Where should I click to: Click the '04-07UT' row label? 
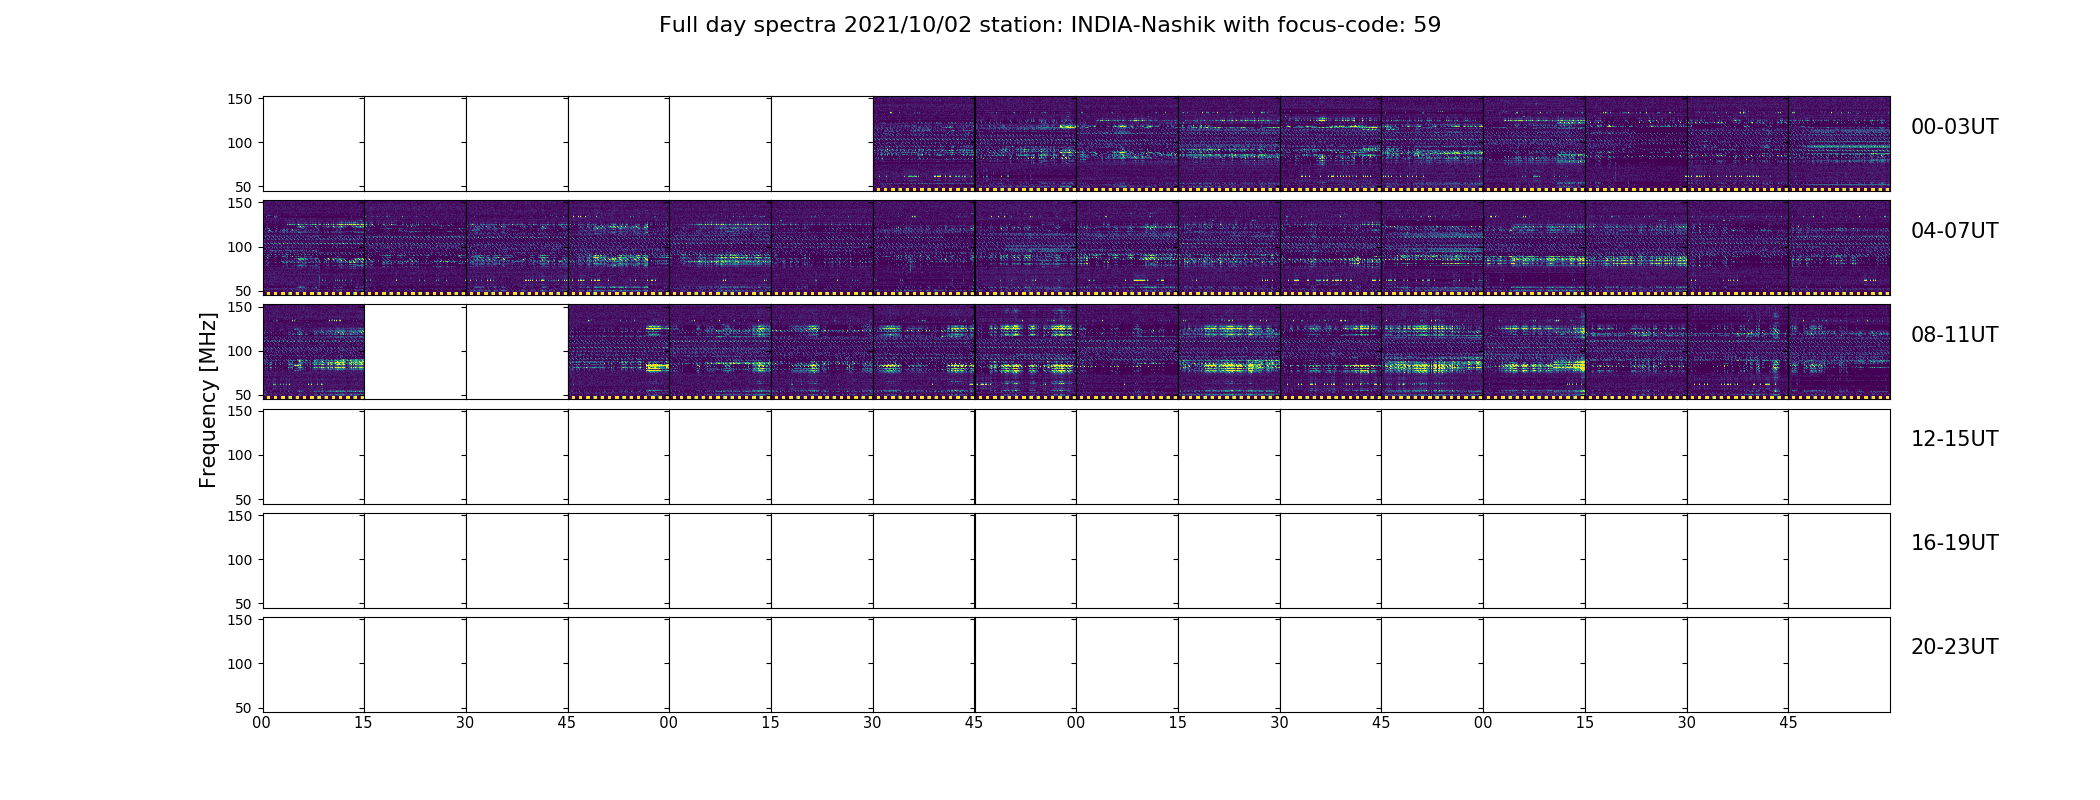coord(1954,231)
